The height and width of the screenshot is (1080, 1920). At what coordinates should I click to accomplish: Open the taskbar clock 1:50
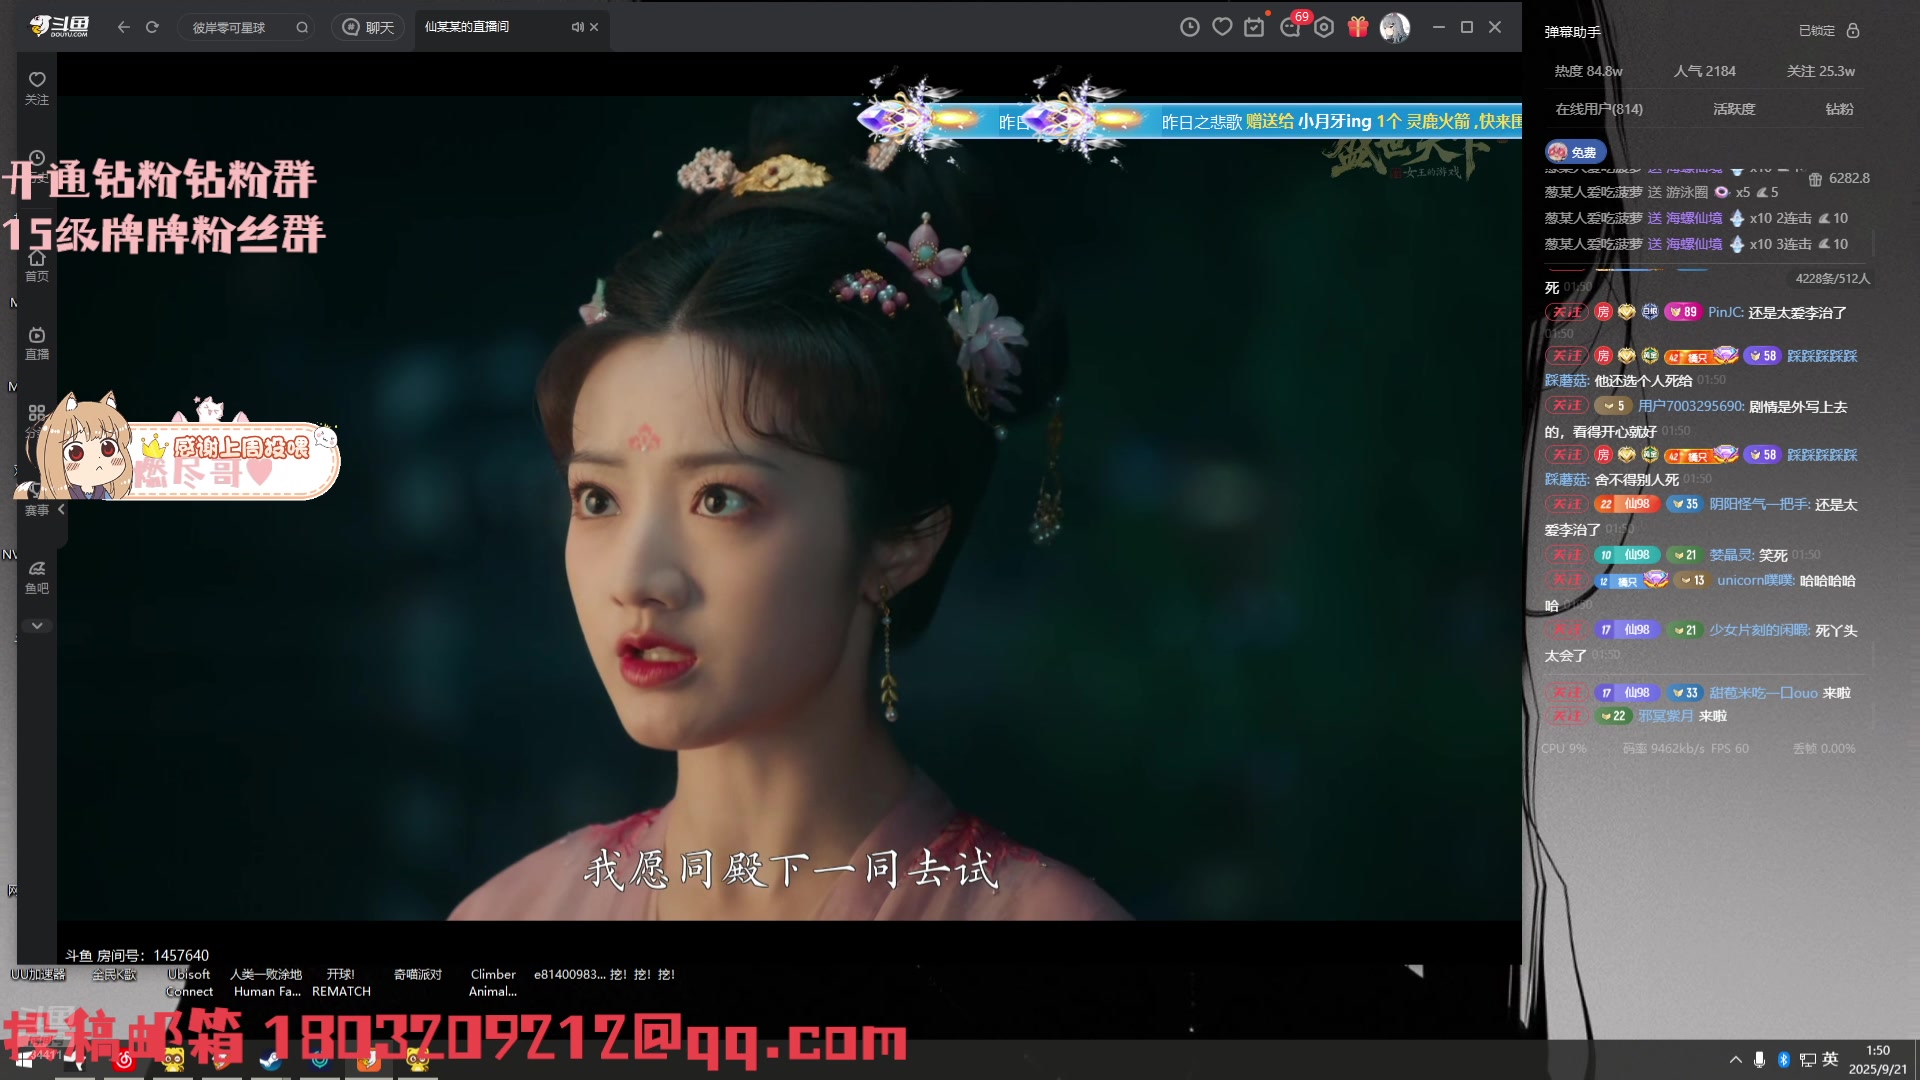[x=1878, y=1060]
